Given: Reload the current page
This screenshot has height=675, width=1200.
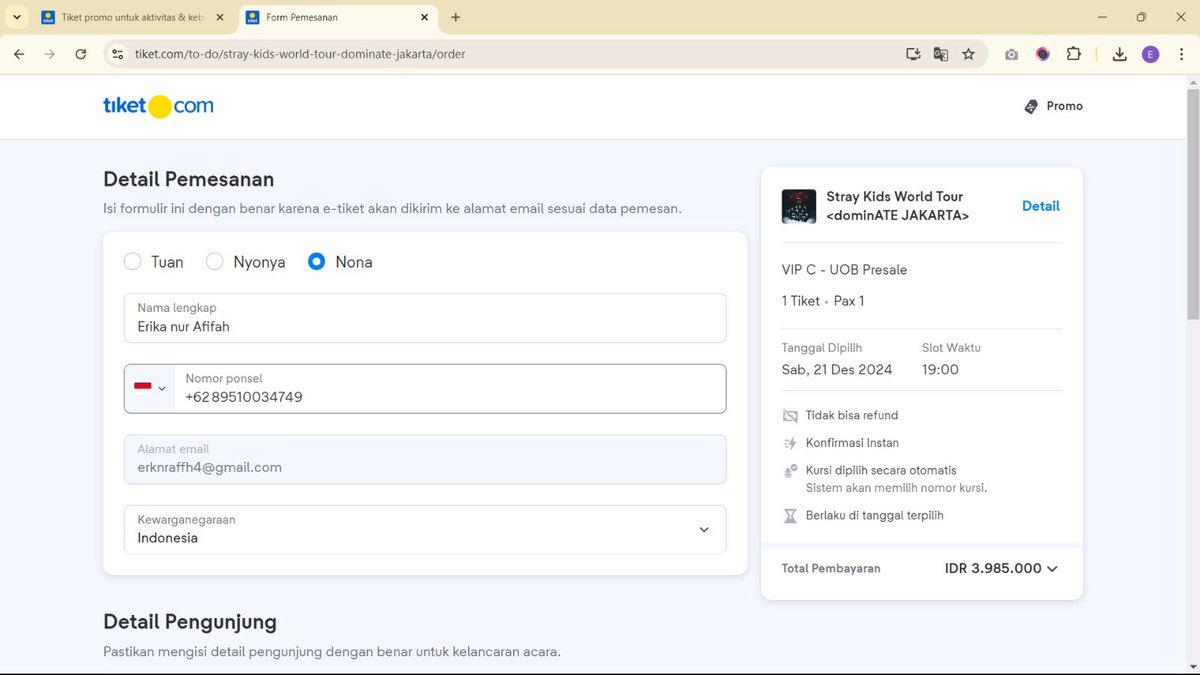Looking at the screenshot, I should 81,54.
